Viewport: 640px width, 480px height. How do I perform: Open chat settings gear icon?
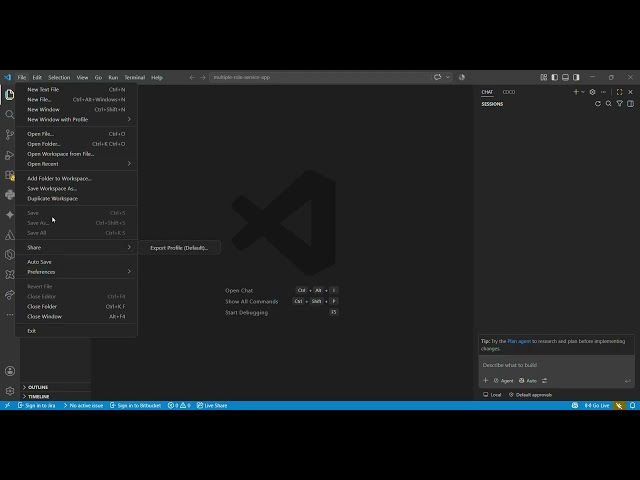tap(592, 92)
